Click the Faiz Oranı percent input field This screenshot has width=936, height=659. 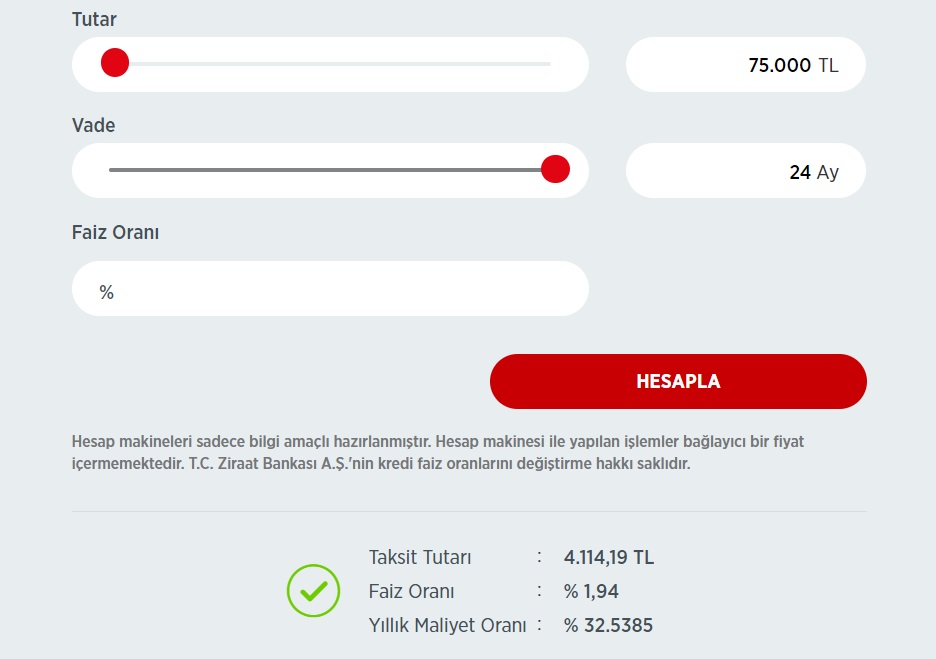[x=330, y=288]
